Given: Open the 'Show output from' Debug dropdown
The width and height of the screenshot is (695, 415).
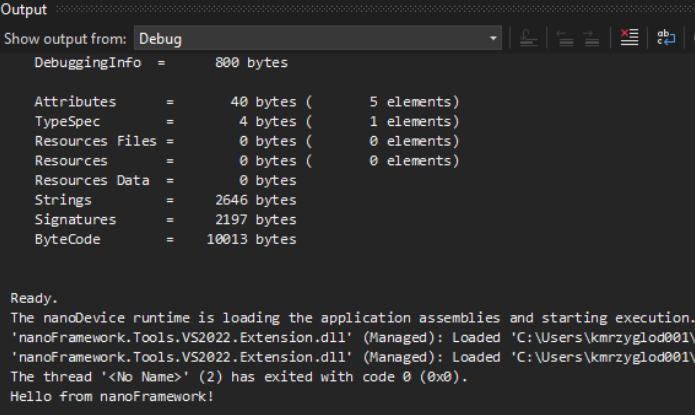Looking at the screenshot, I should tap(318, 39).
